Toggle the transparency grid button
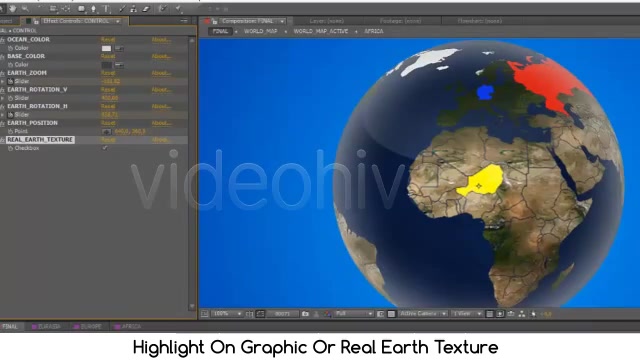Screen dimensions: 640x360 click(391, 314)
